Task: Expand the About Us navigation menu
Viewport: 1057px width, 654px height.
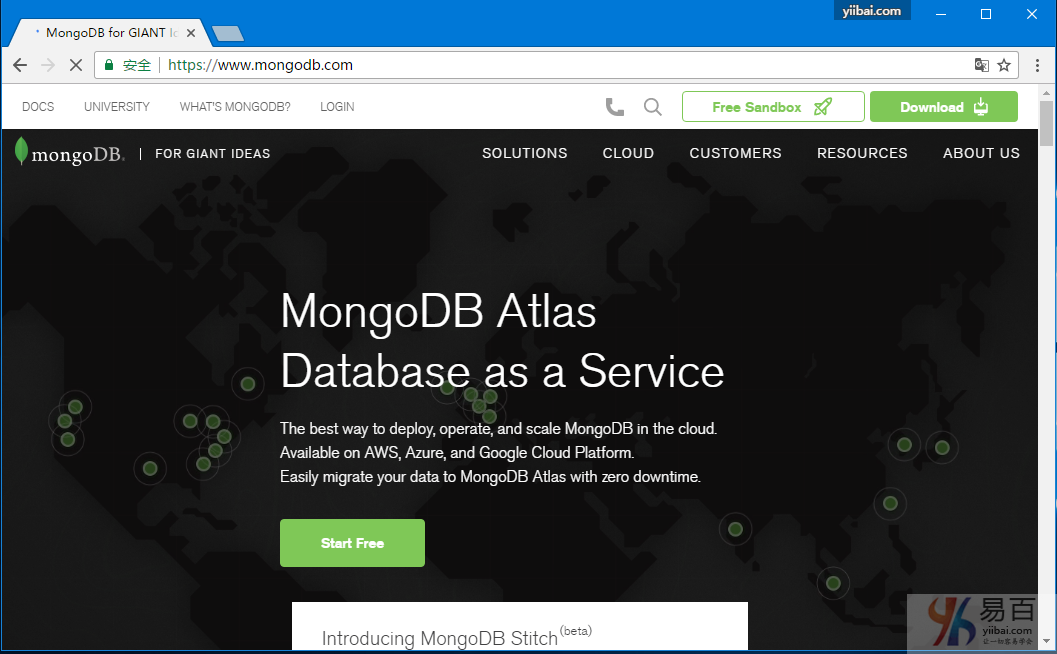Action: click(981, 153)
